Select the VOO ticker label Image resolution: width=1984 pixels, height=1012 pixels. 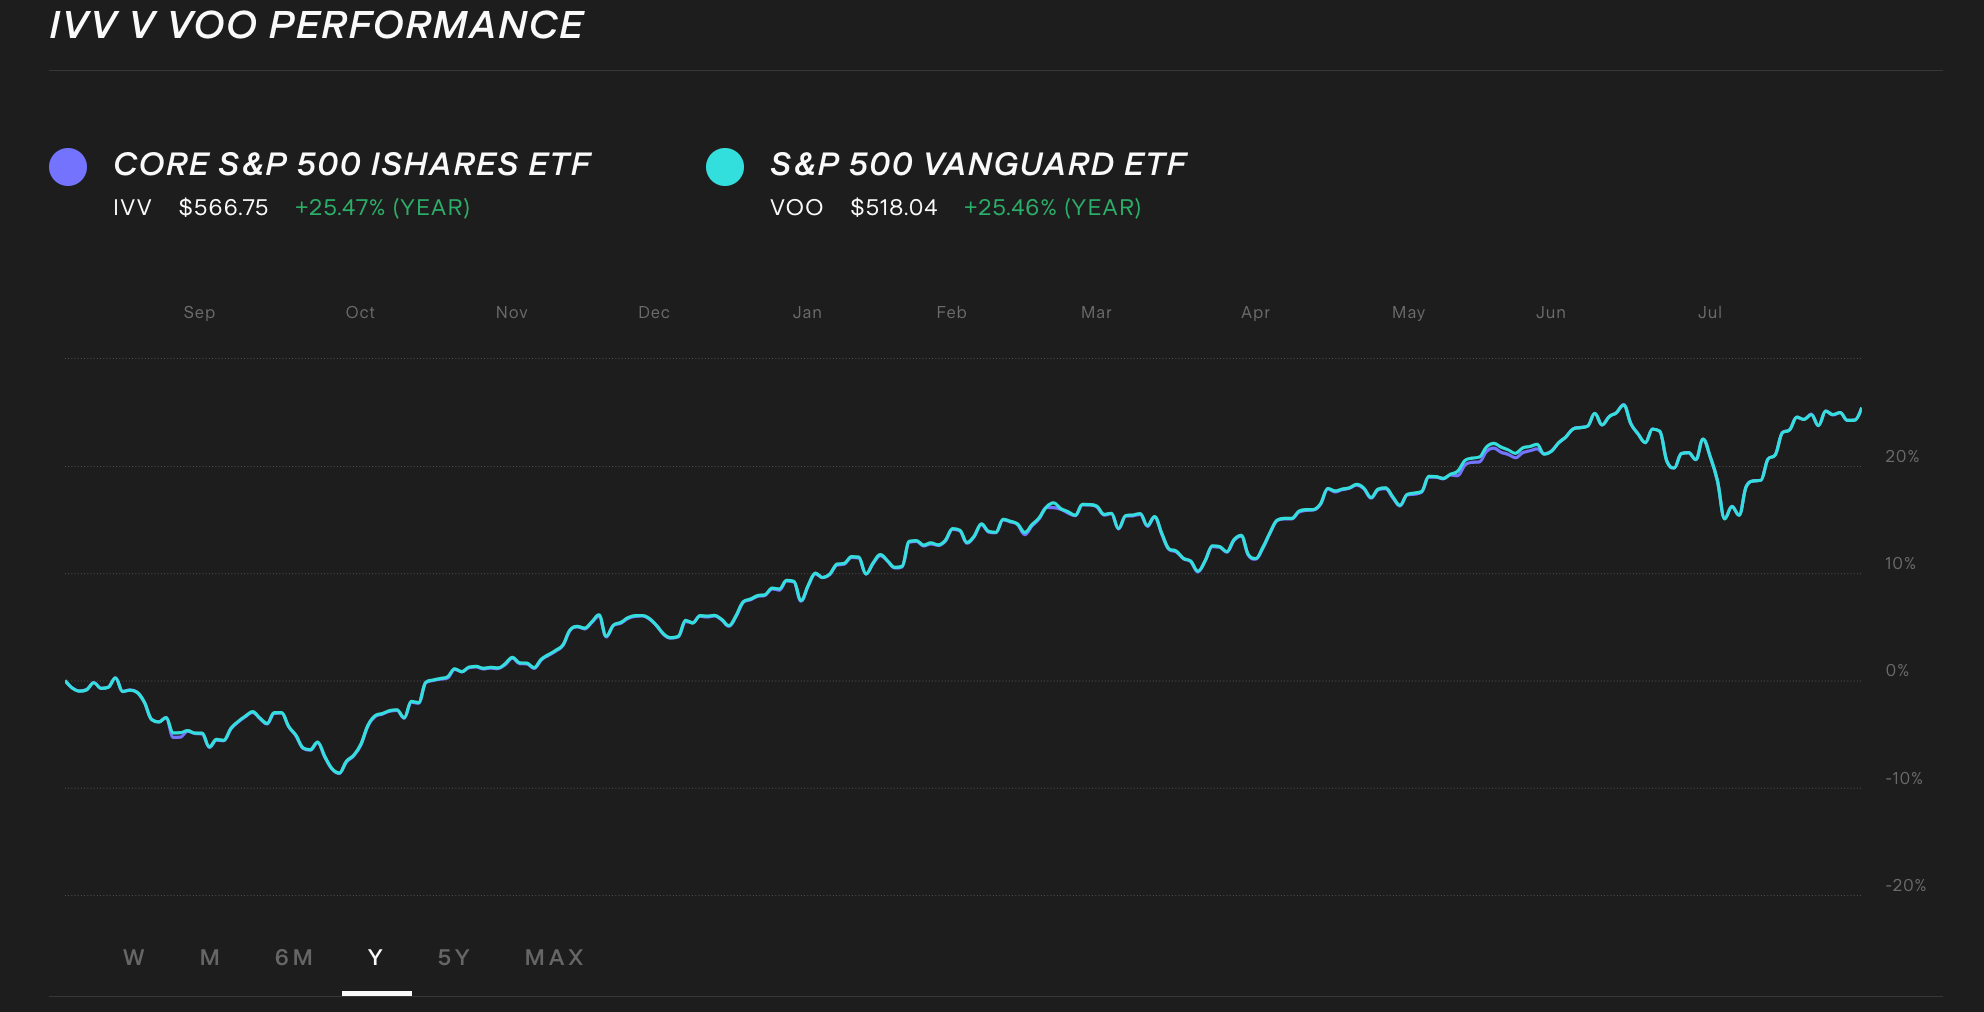(x=795, y=207)
